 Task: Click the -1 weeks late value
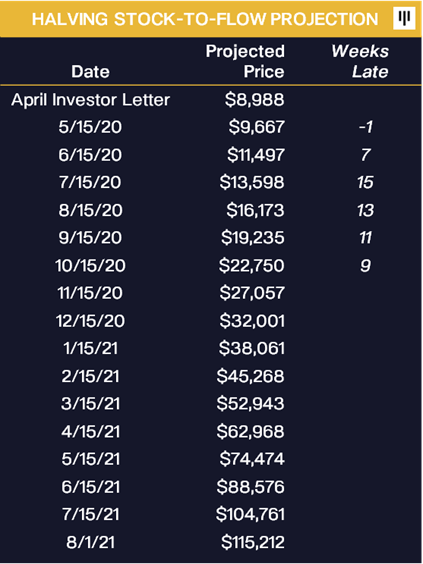365,127
